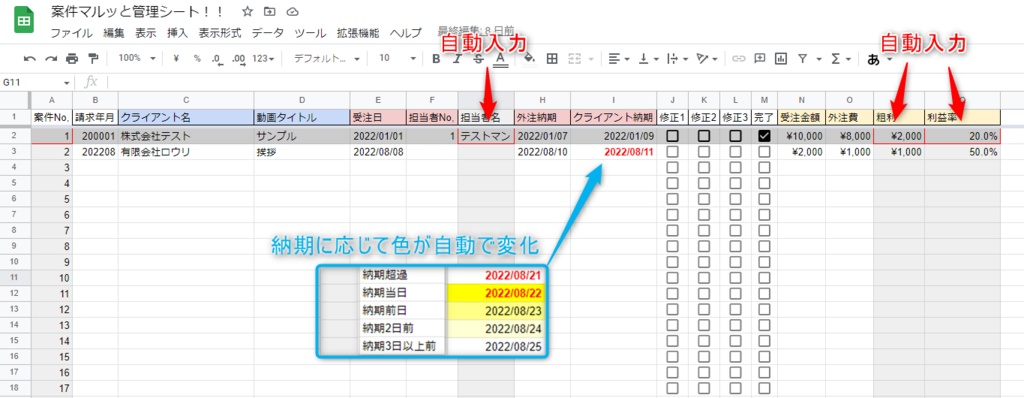Check 修正3 checkbox for 有限会社ロウリ
Screen dimensions: 1024x398
click(735, 152)
